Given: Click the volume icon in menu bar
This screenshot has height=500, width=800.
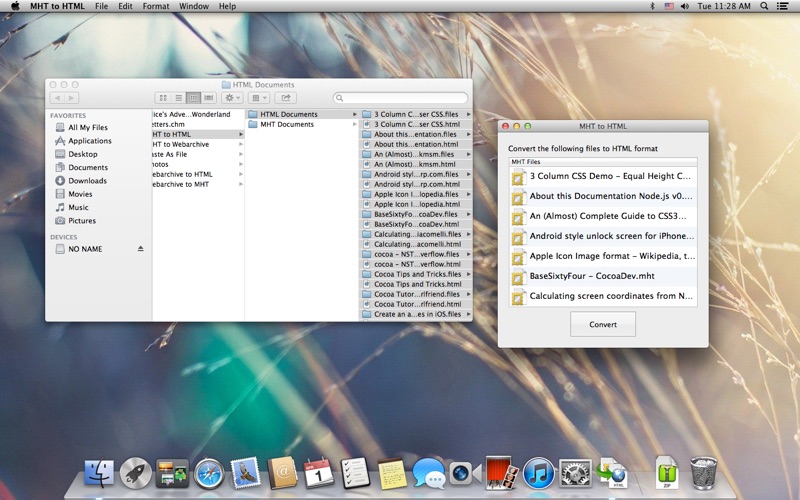Looking at the screenshot, I should pyautogui.click(x=684, y=6).
